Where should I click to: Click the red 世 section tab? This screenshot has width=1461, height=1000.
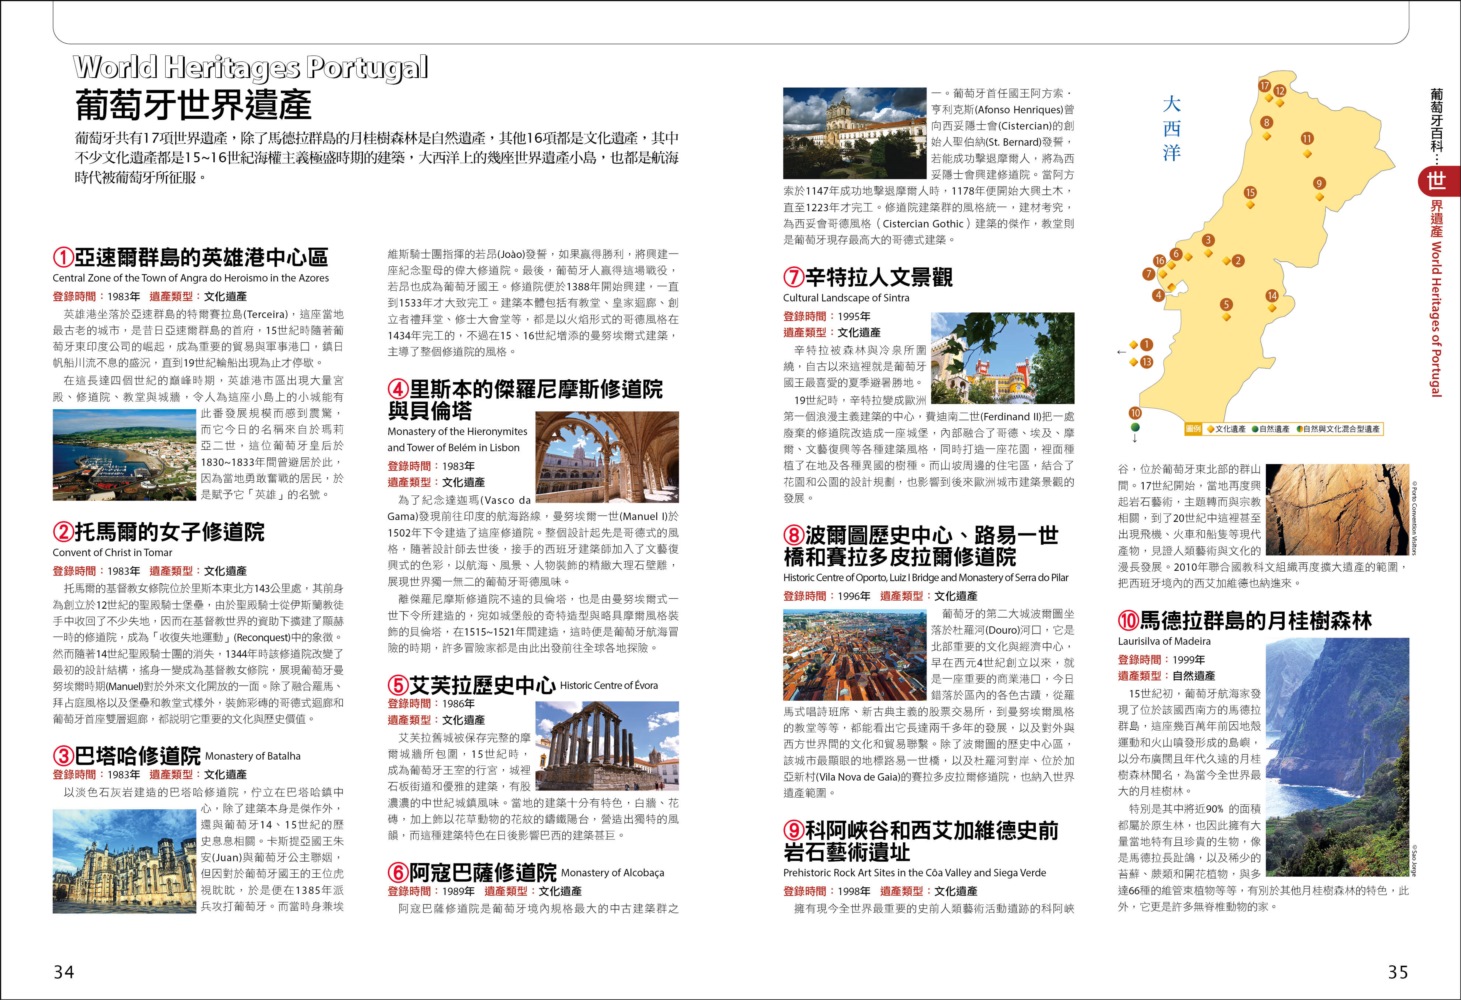pos(1436,180)
